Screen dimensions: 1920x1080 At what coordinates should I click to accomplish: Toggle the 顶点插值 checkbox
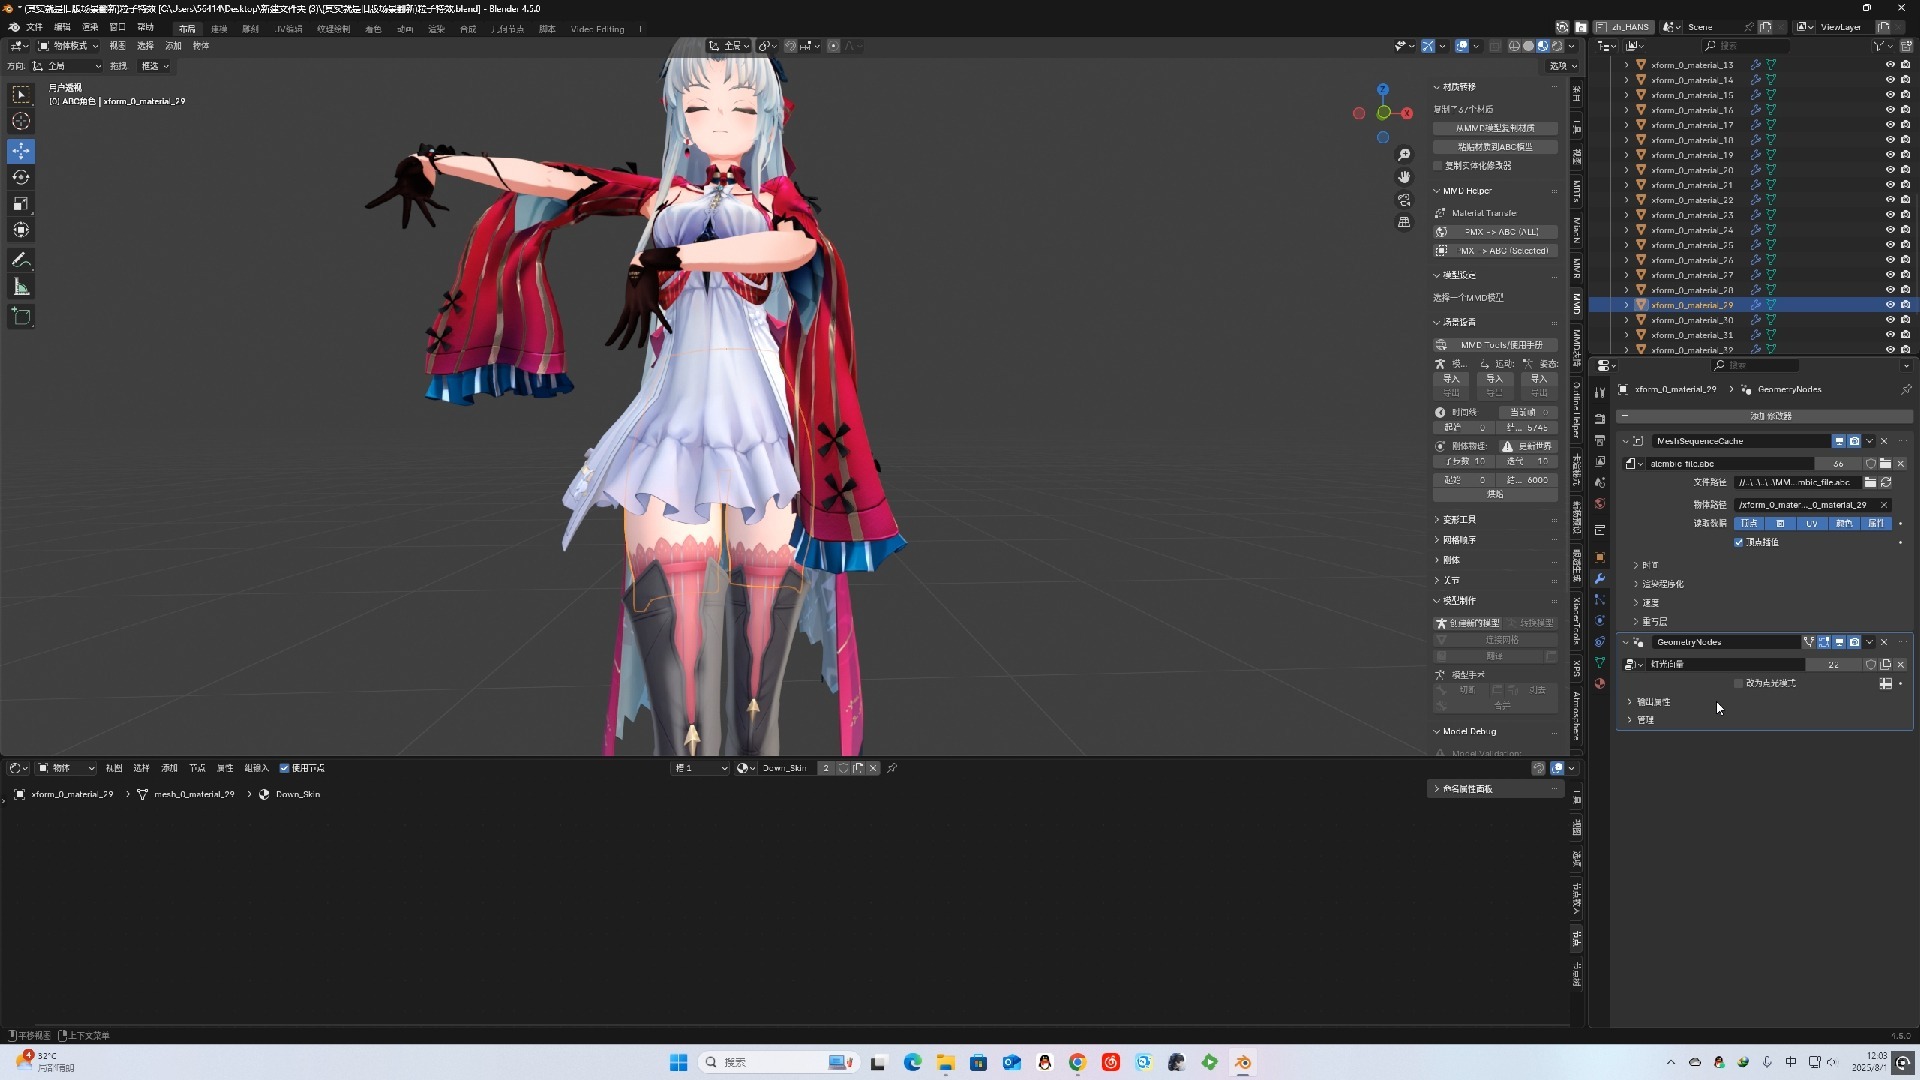point(1738,542)
